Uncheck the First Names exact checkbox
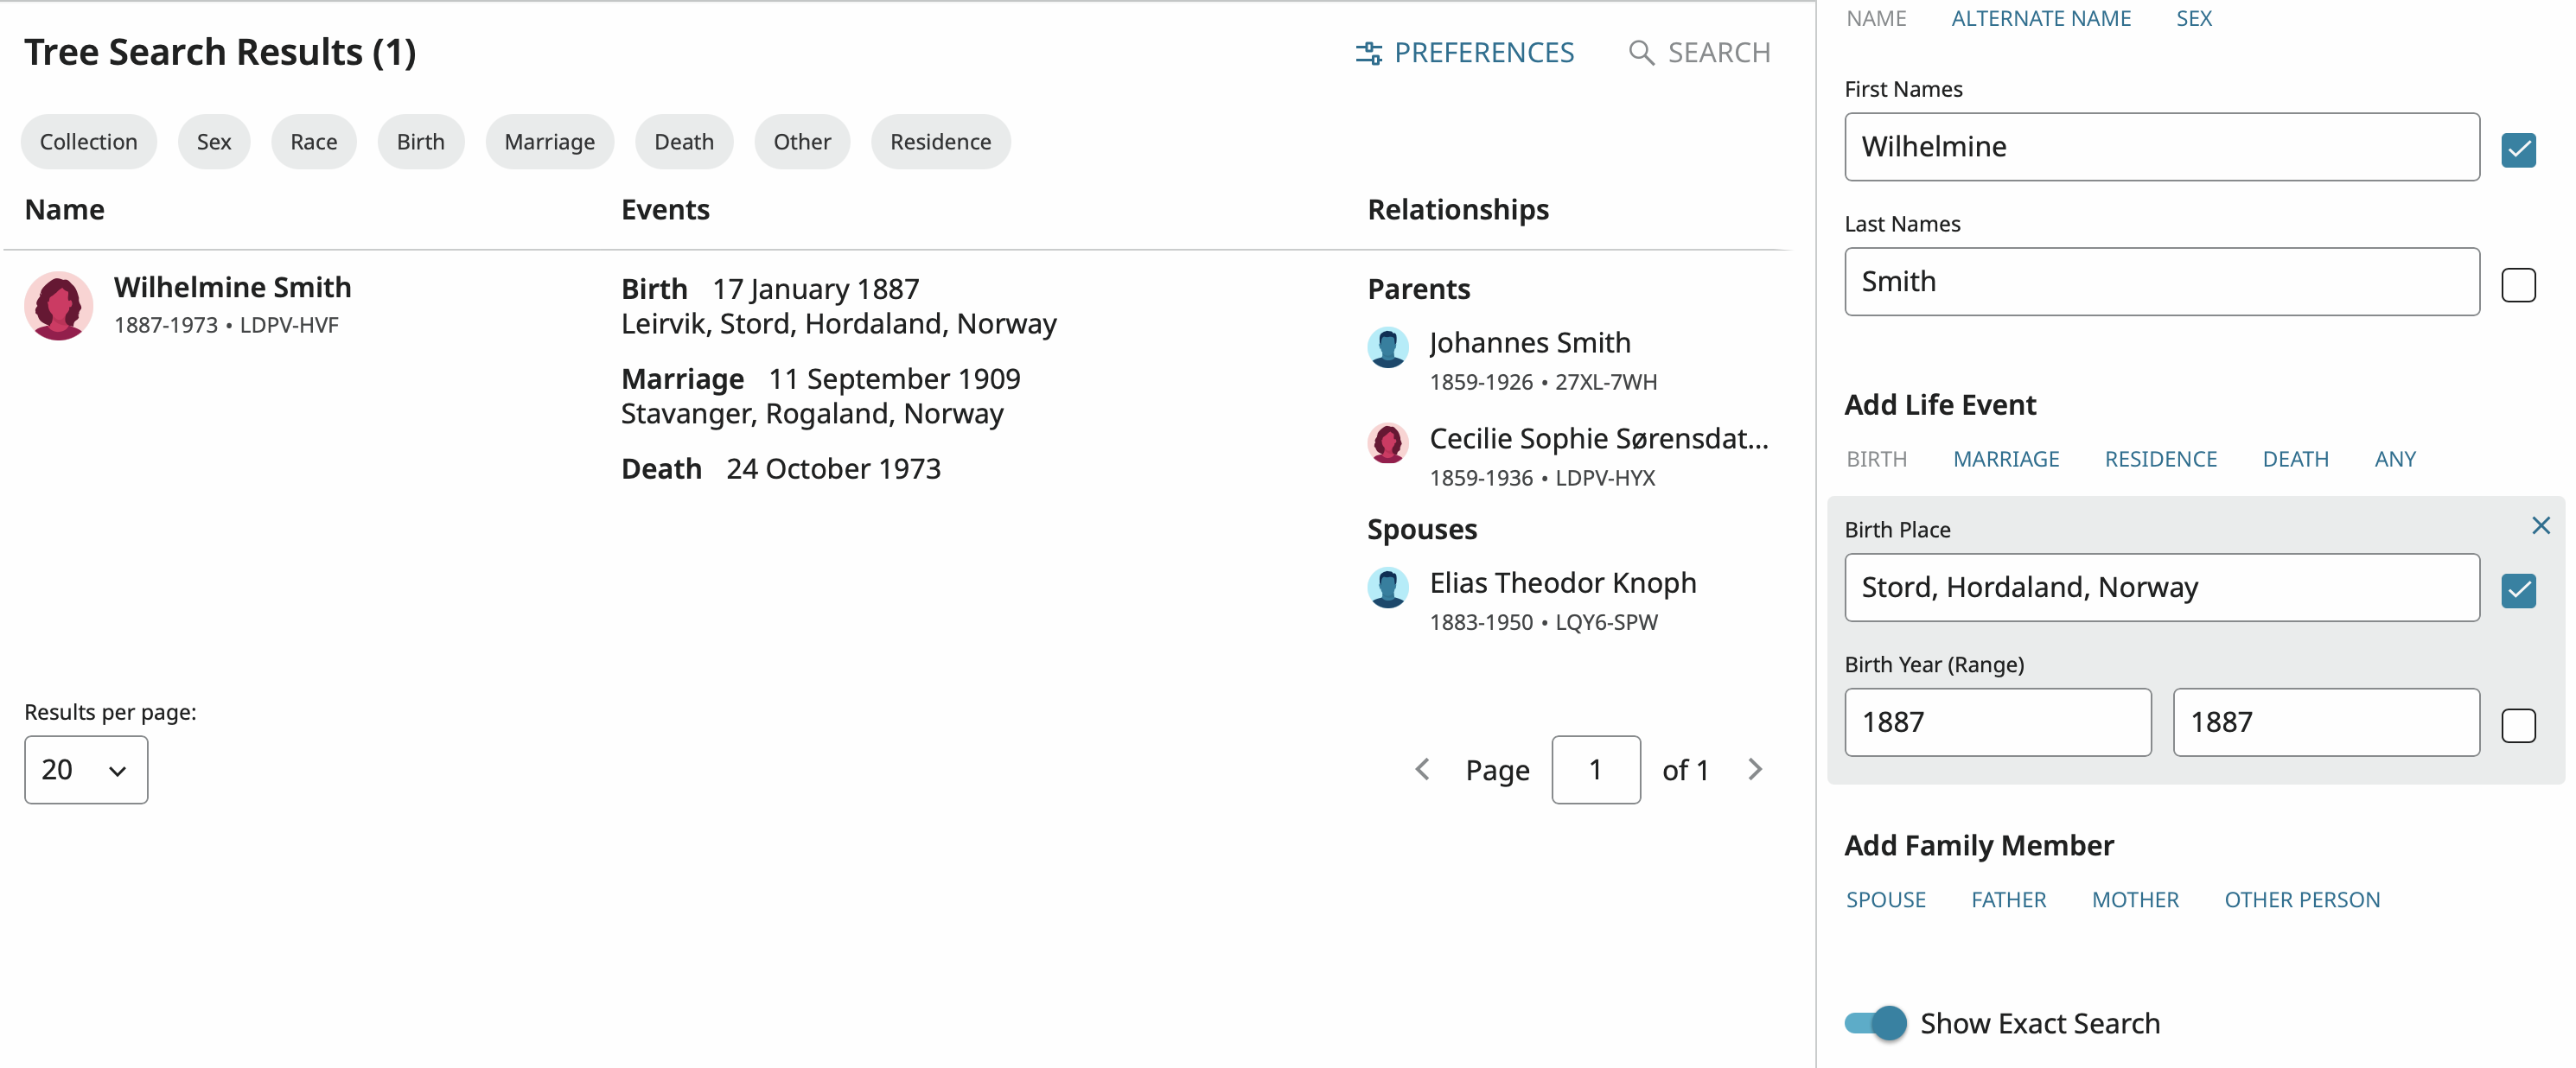The width and height of the screenshot is (2576, 1068). [2518, 150]
